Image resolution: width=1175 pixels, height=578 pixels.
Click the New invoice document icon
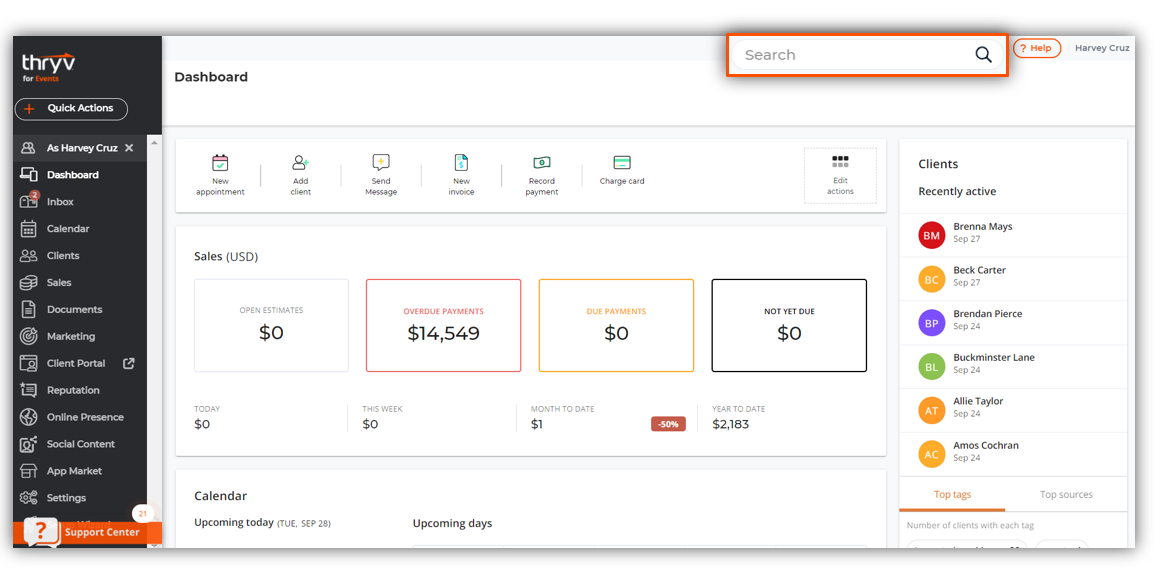(461, 163)
